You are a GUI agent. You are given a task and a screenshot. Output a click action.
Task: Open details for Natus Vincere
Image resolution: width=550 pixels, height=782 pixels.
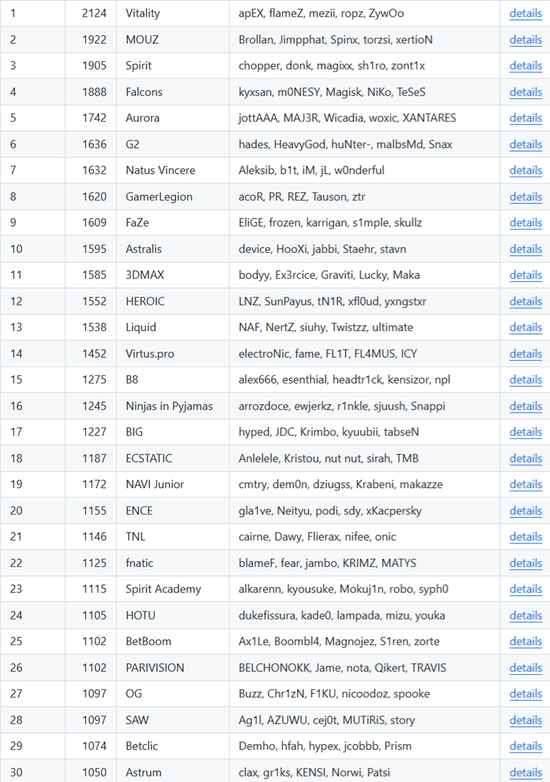[526, 171]
